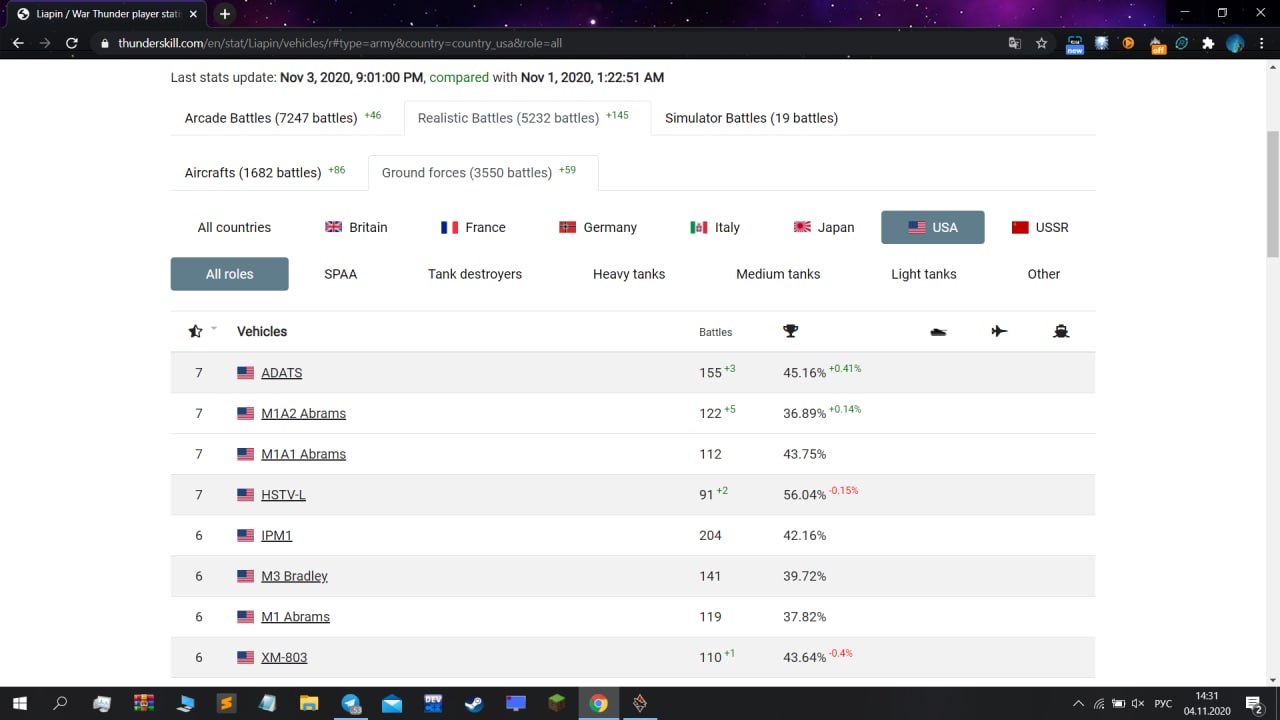The width and height of the screenshot is (1280, 720).
Task: Open Chrome profile avatar
Action: [1235, 43]
